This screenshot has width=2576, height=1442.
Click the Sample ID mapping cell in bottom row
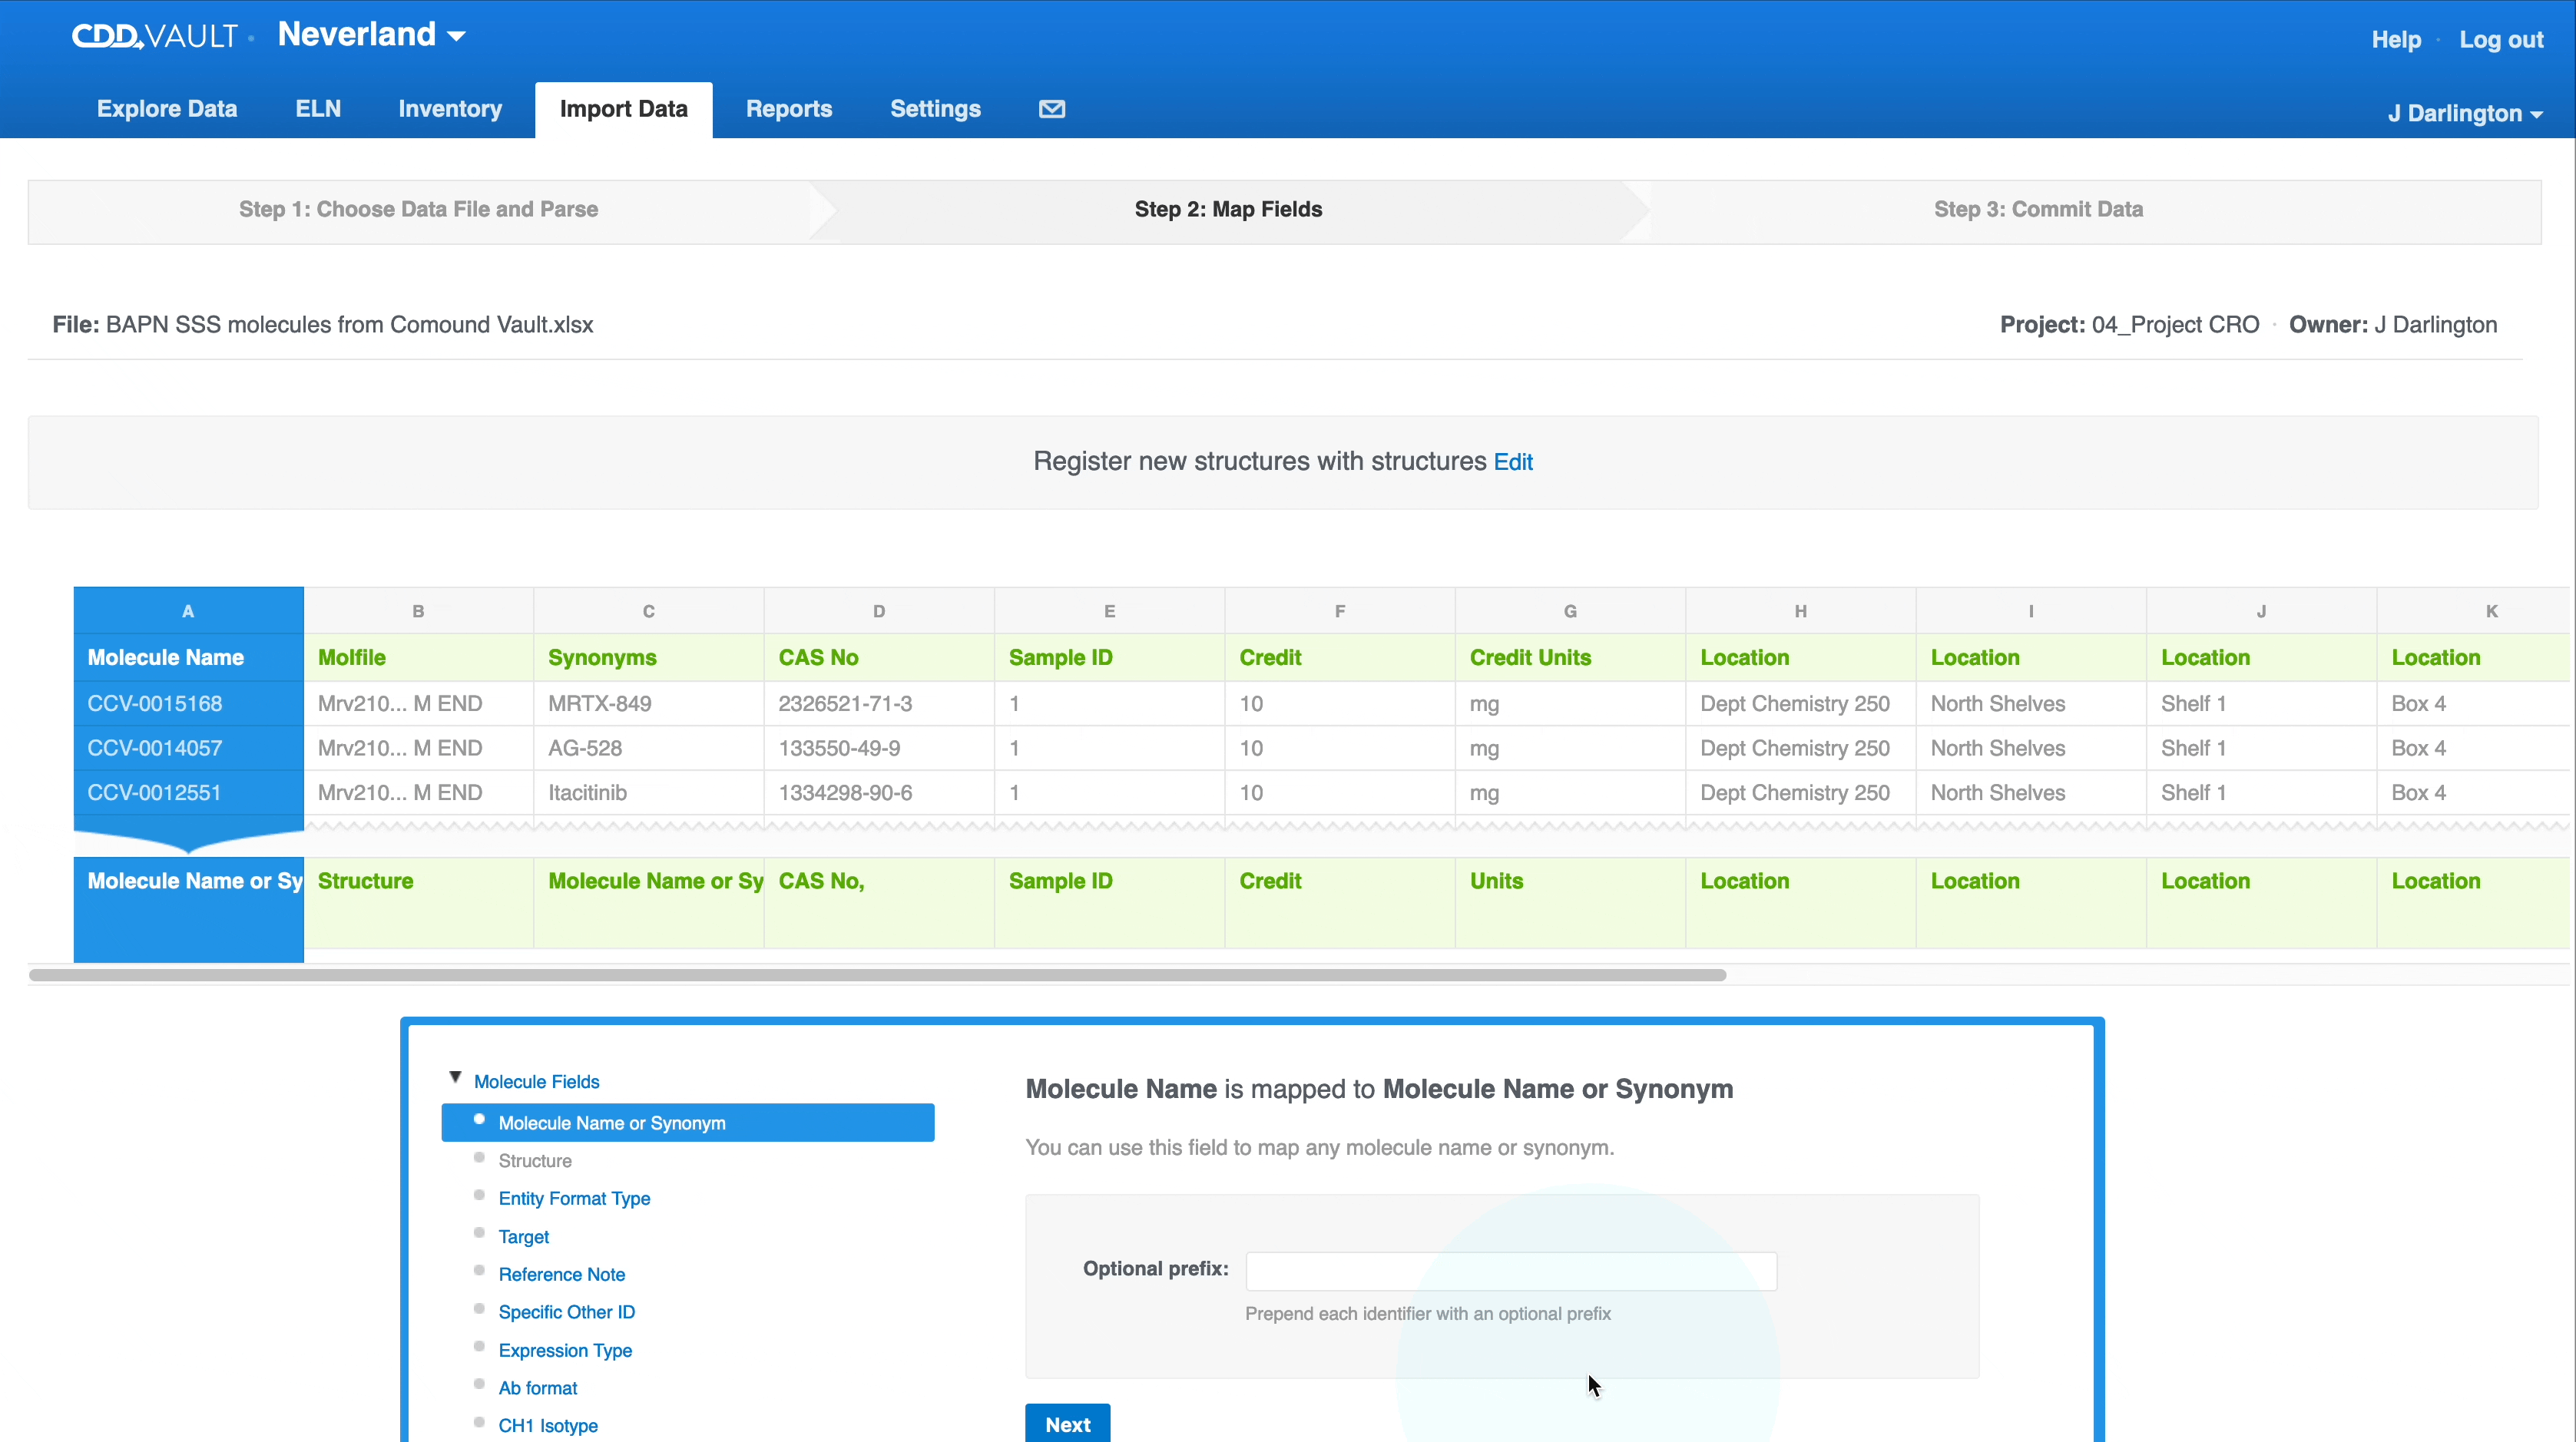1109,903
